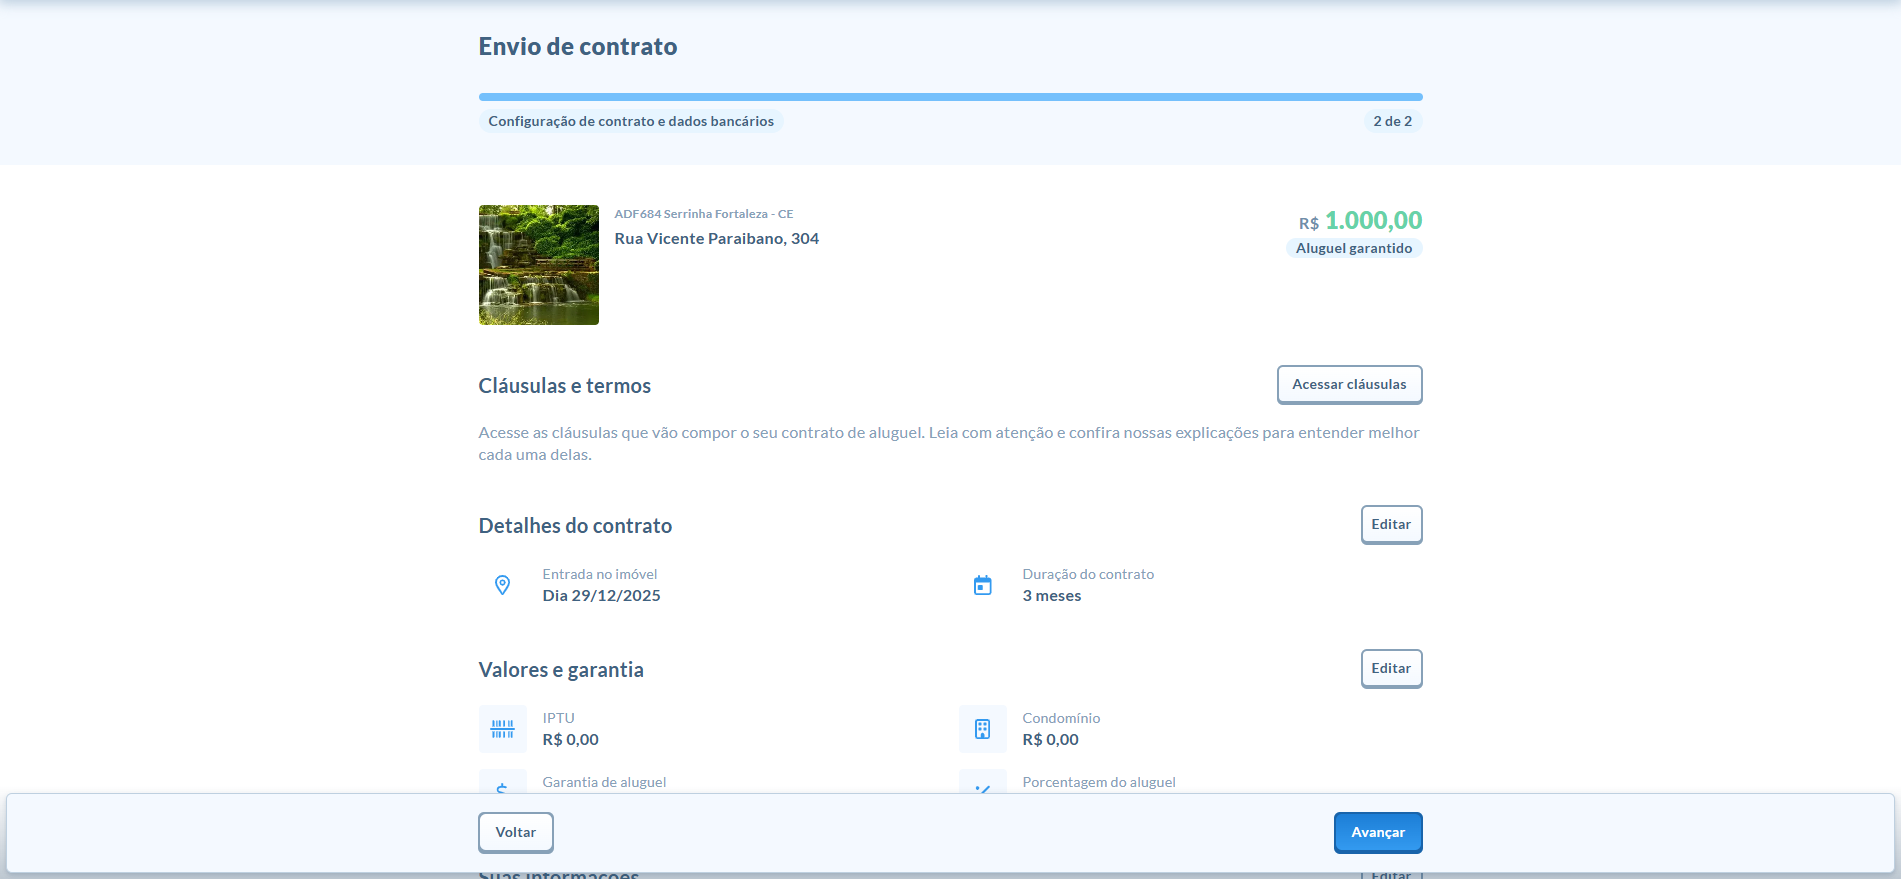
Task: Click the blue contract progress bar
Action: 950,97
